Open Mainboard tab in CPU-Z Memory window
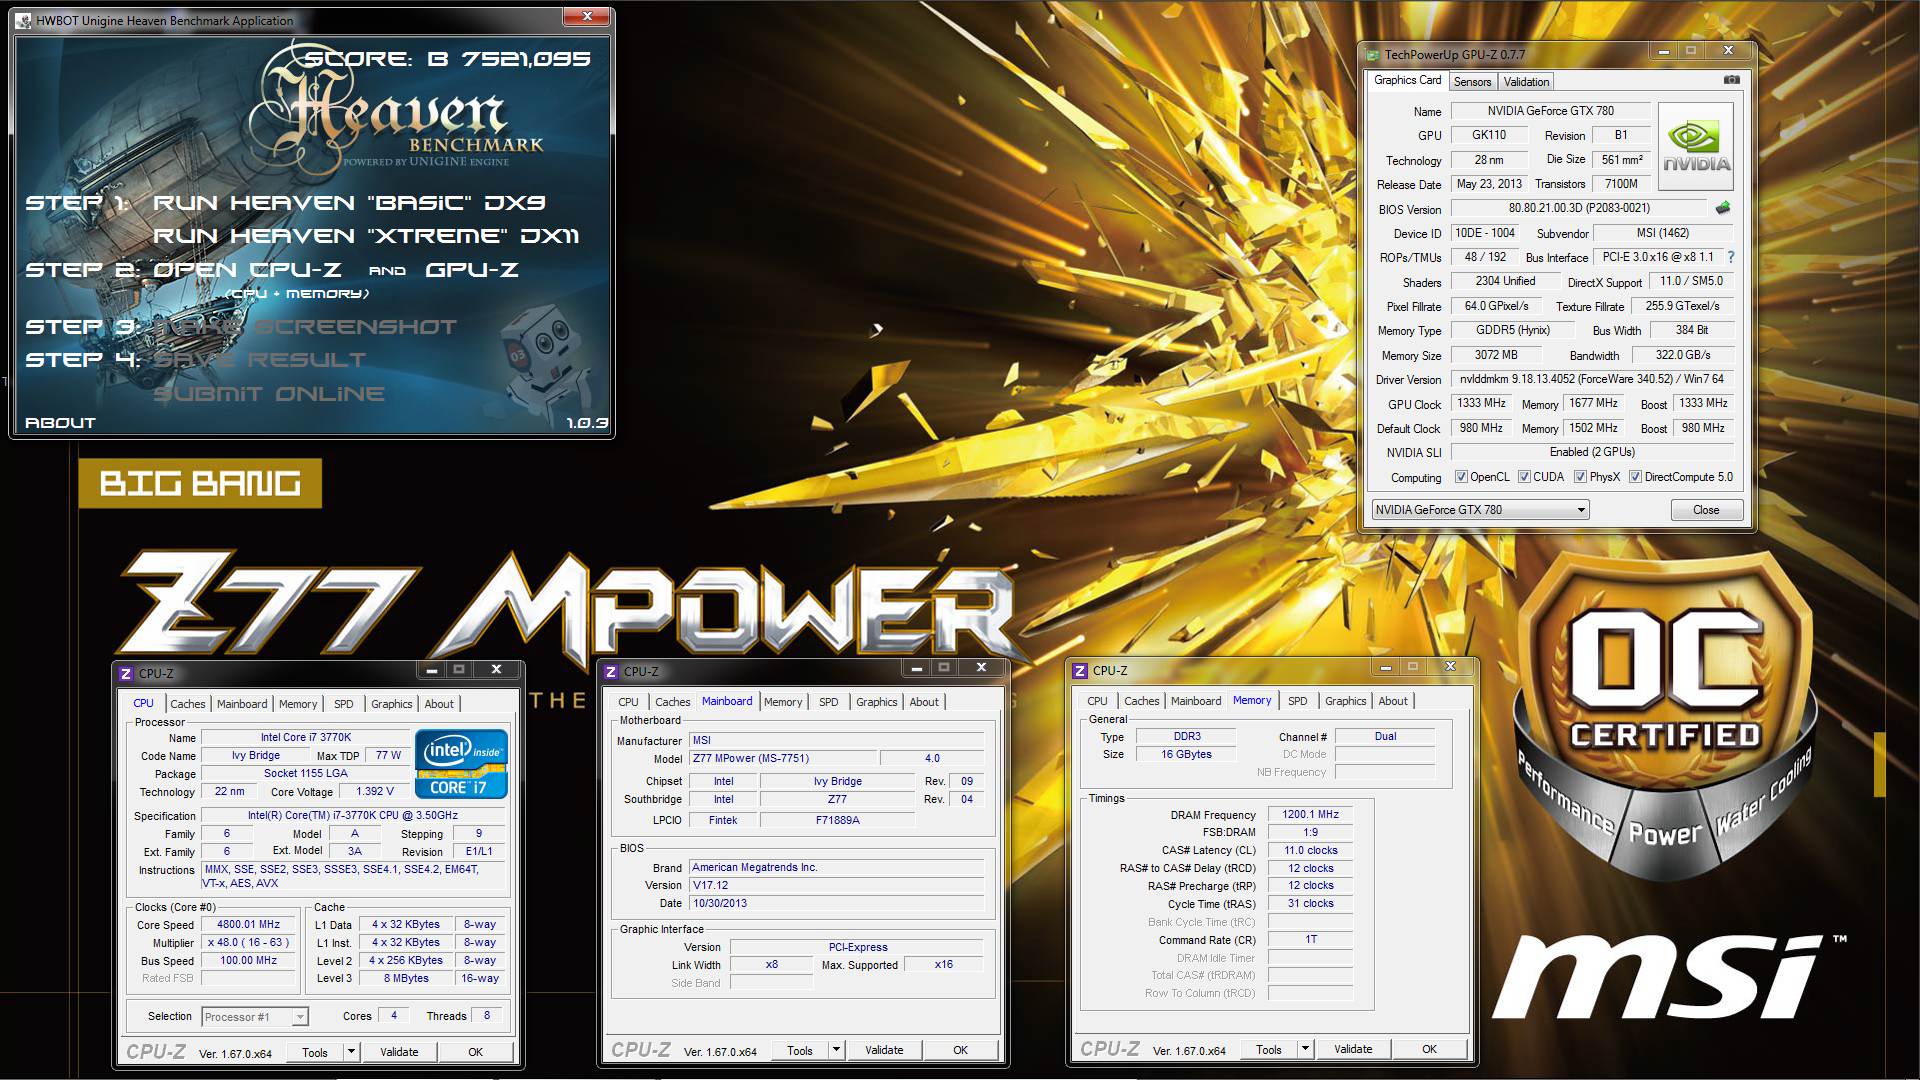This screenshot has height=1080, width=1920. click(1196, 701)
